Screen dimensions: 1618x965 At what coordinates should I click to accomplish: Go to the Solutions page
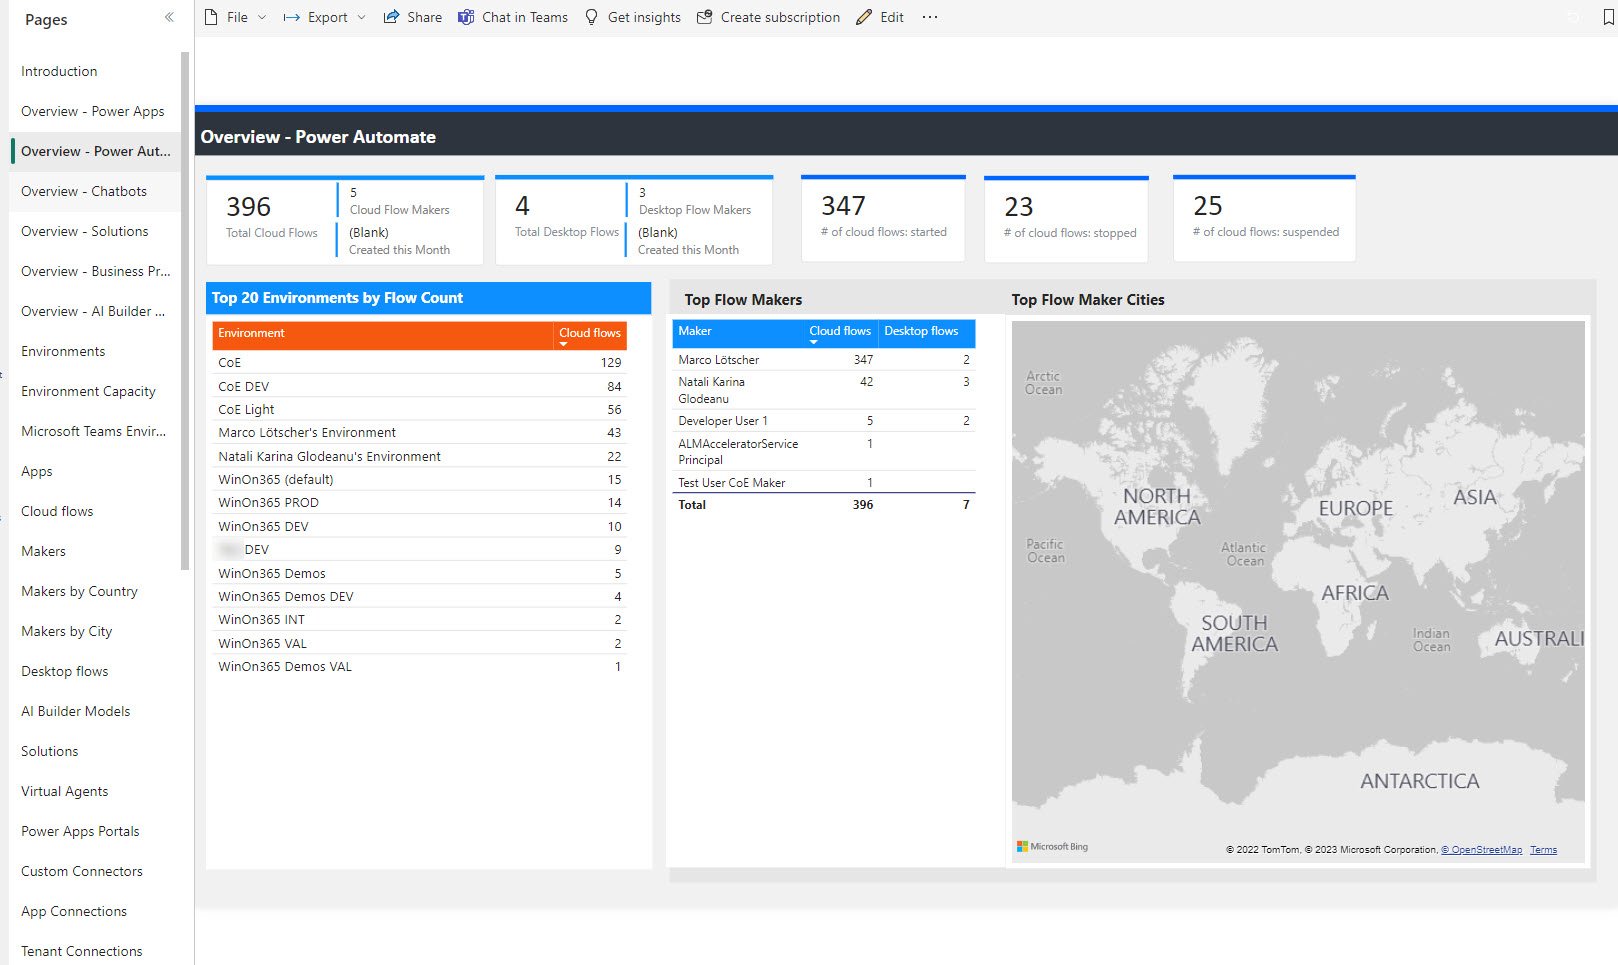tap(96, 751)
